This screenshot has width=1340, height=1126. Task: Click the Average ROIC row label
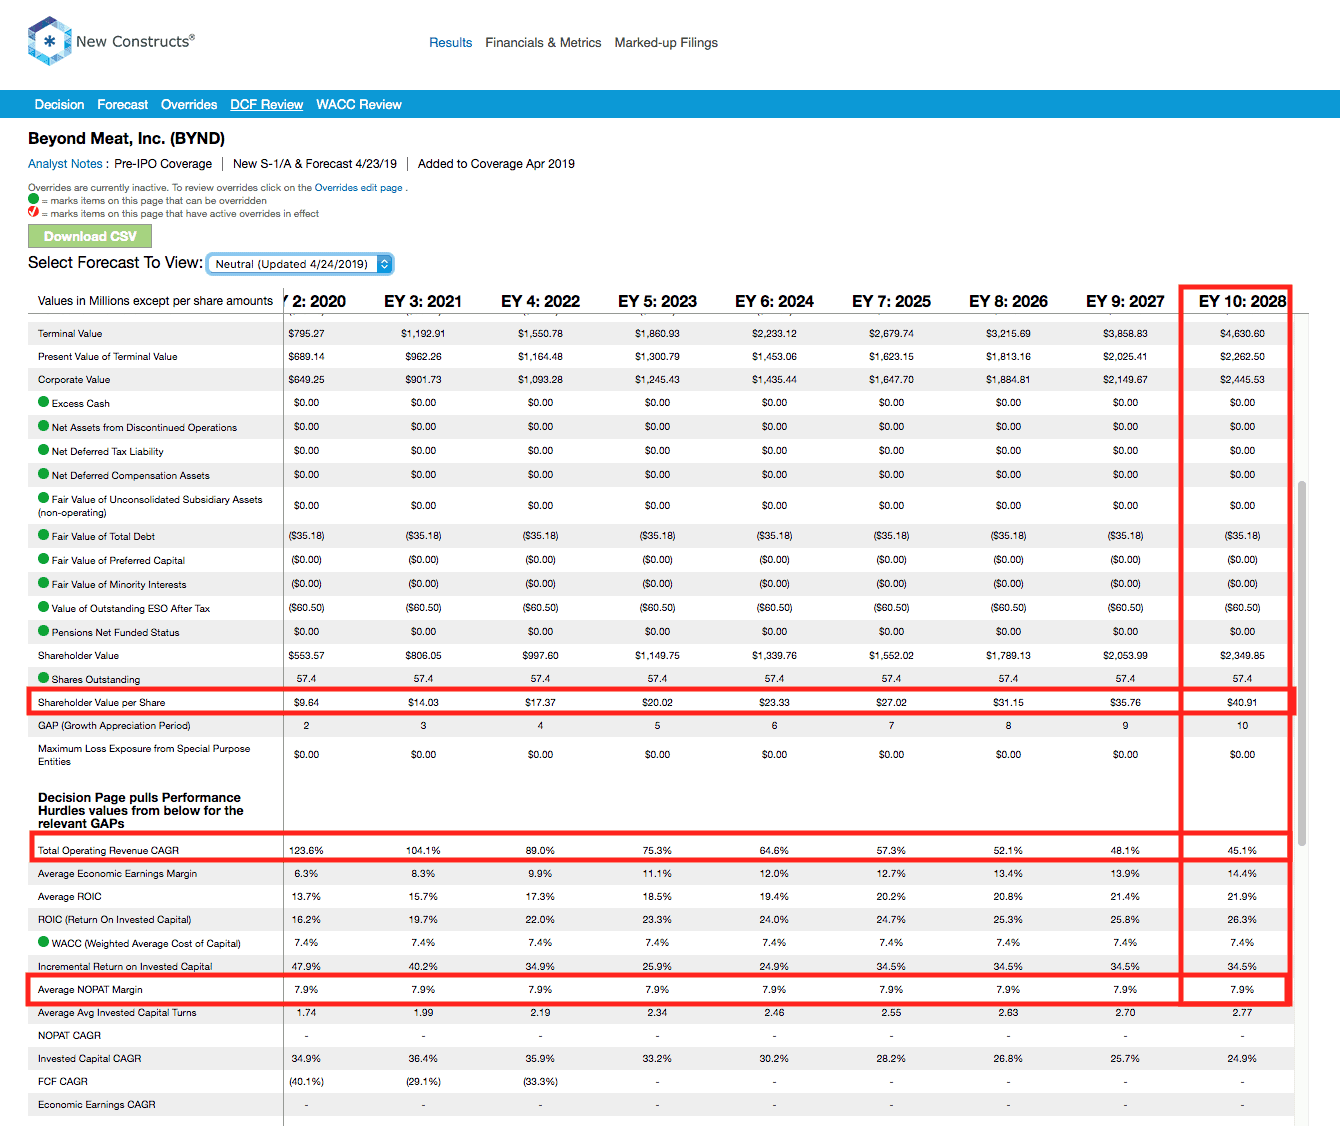pyautogui.click(x=69, y=896)
